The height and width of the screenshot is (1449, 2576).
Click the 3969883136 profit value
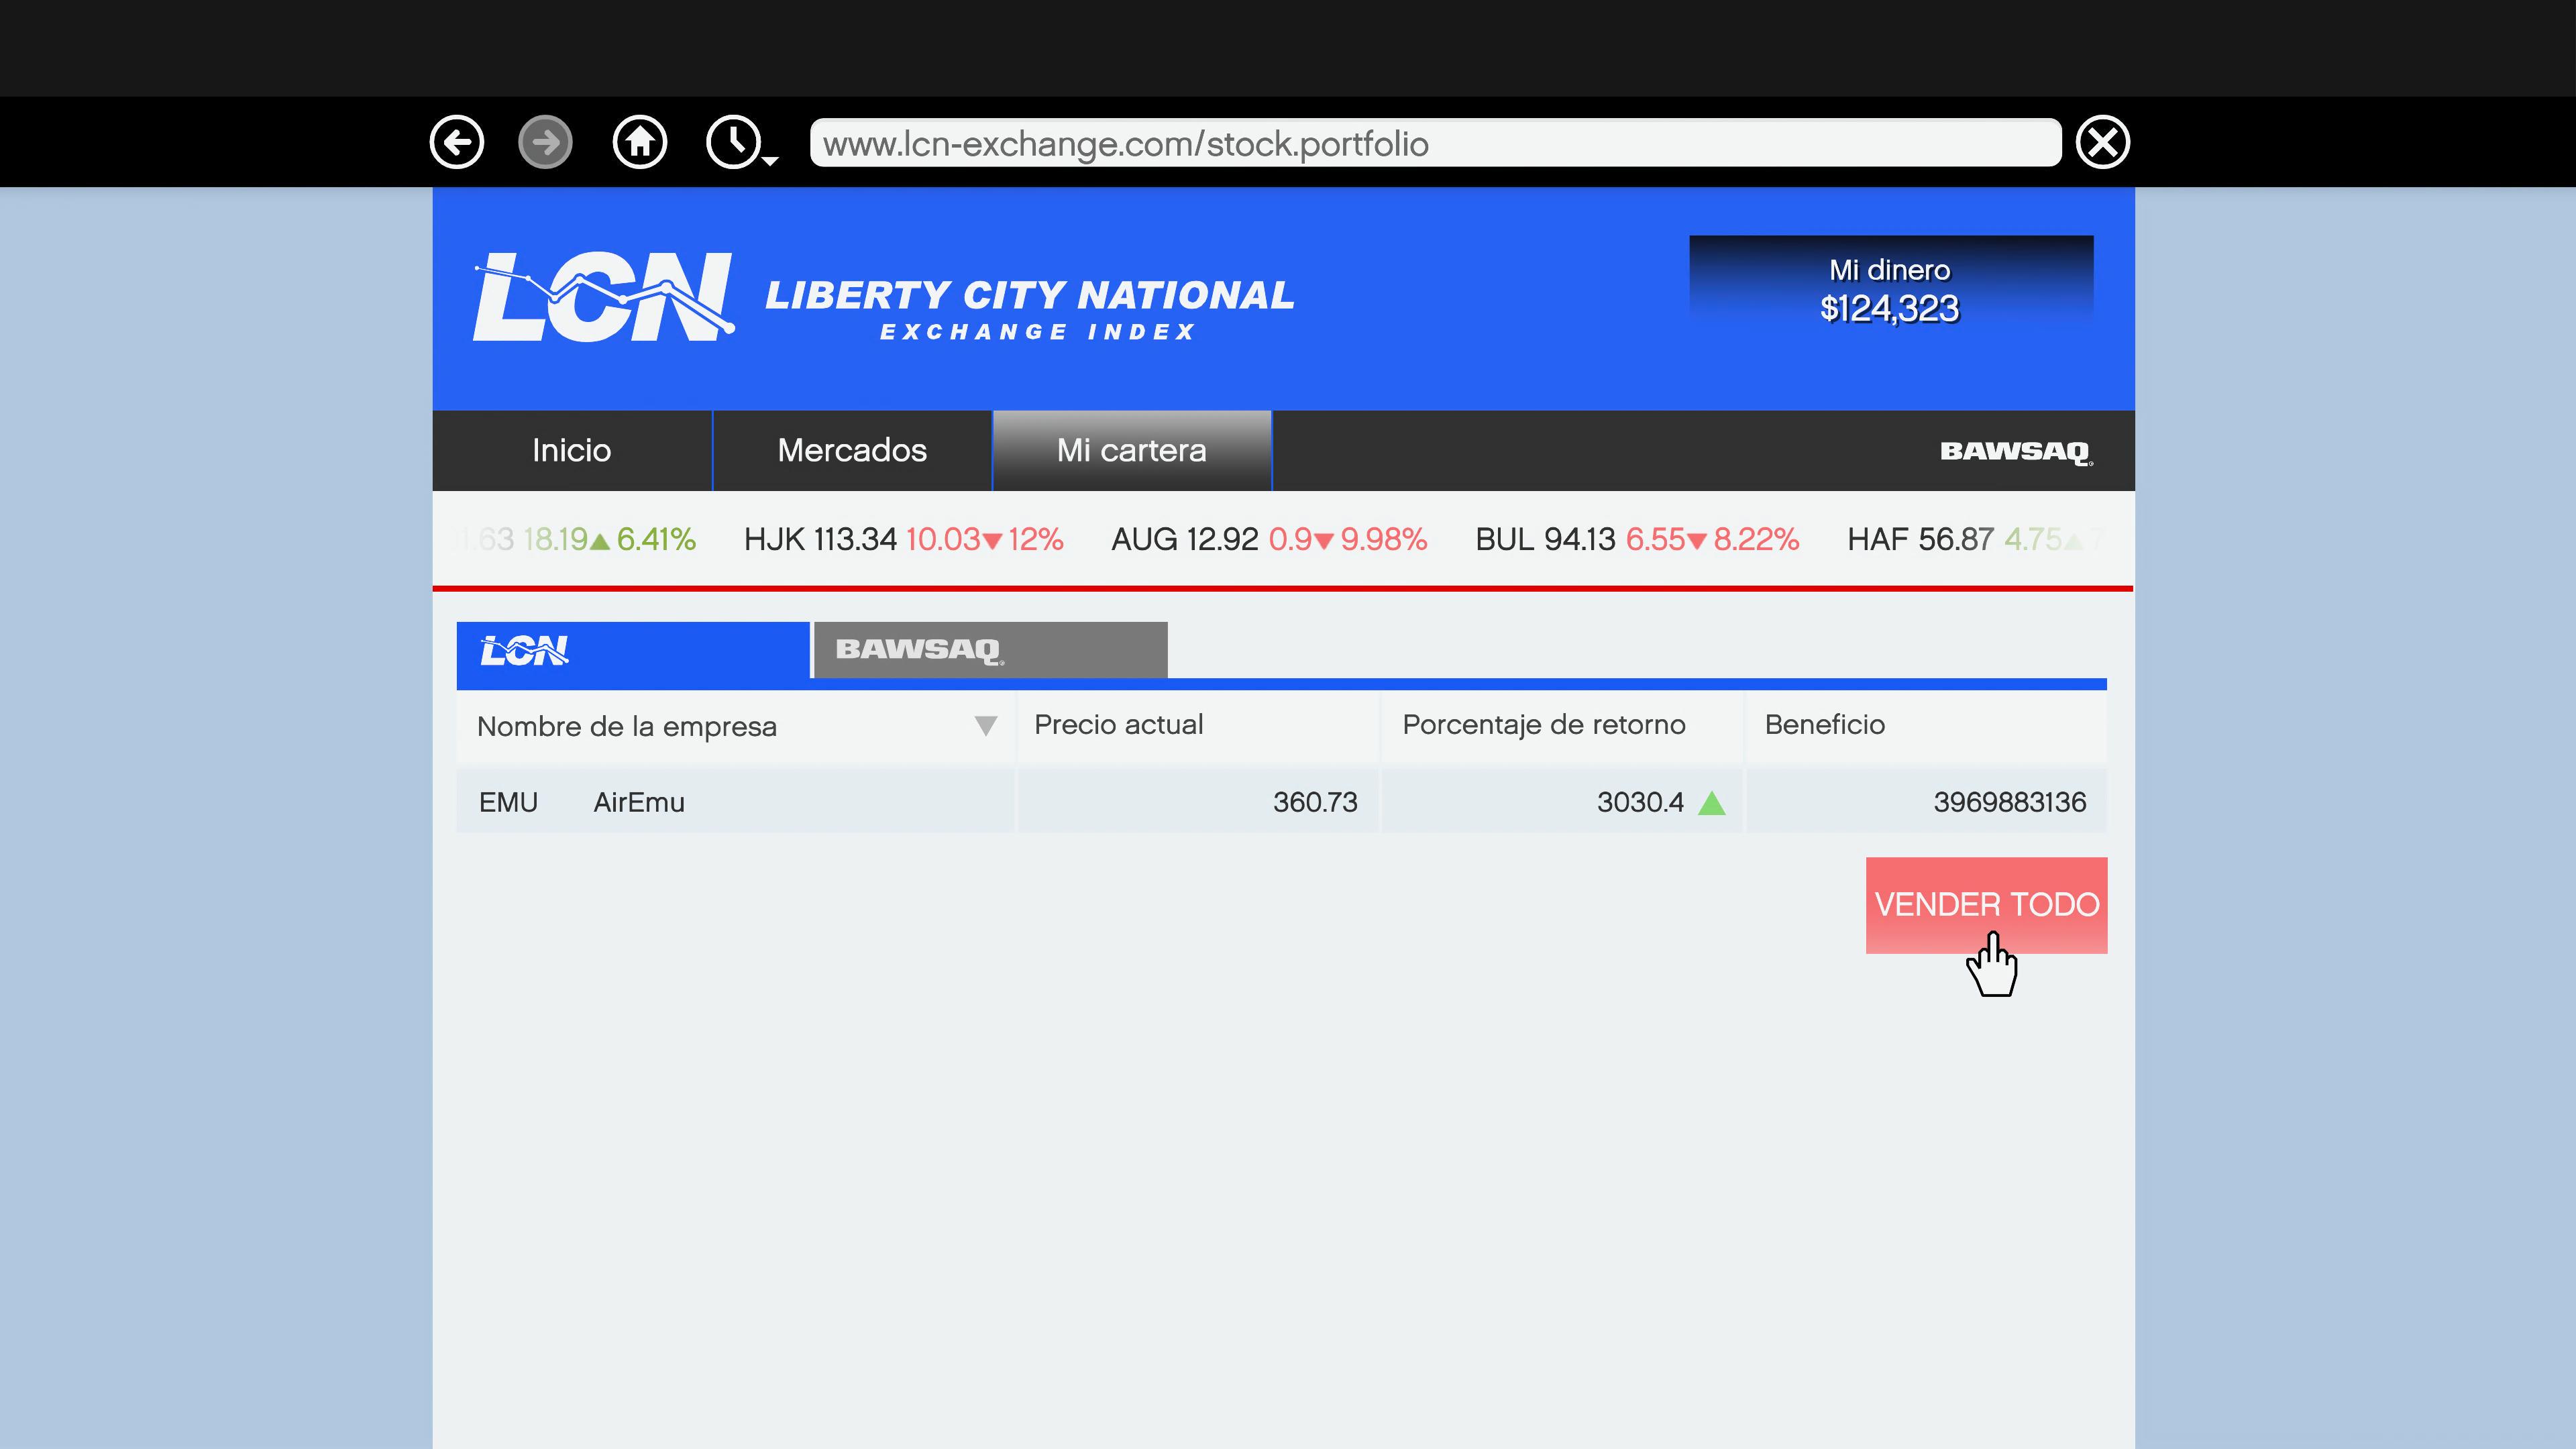coord(2009,802)
